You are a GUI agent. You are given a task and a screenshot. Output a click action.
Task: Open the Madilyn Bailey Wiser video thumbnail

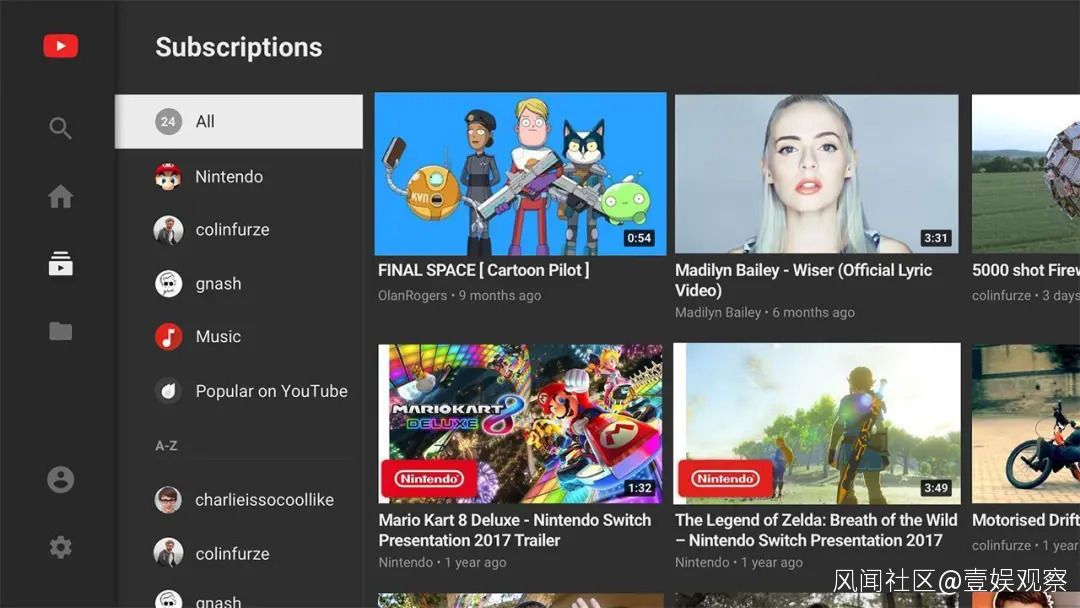pos(816,174)
